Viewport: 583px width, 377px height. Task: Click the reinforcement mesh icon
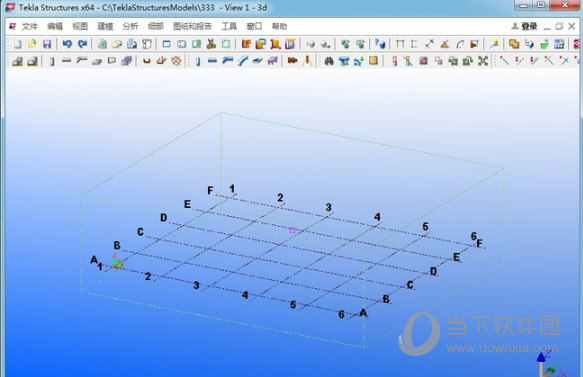pyautogui.click(x=176, y=61)
